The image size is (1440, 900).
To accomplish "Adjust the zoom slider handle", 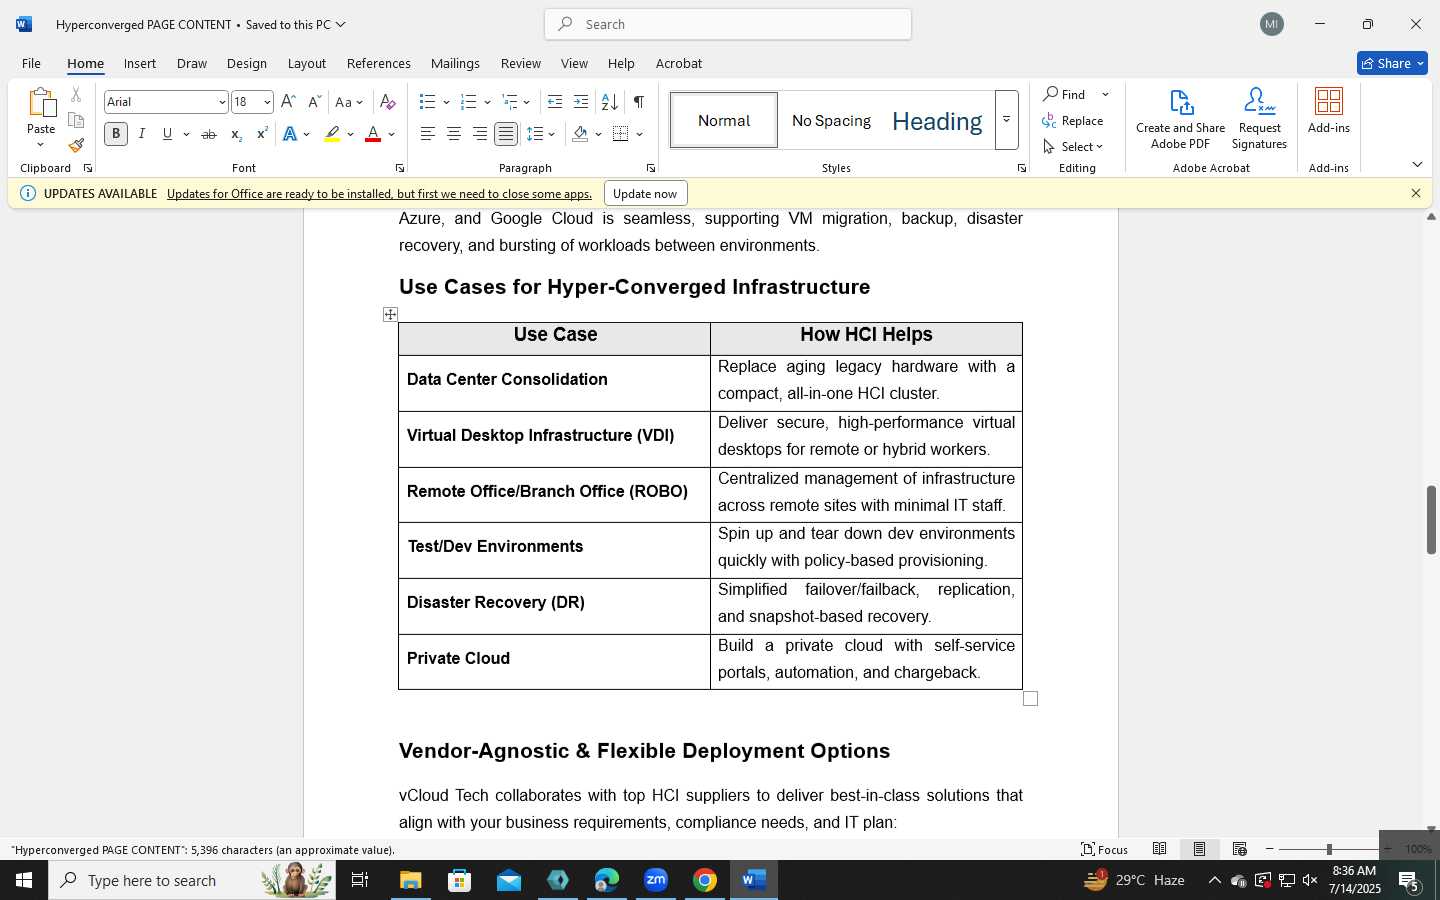I will [1329, 849].
